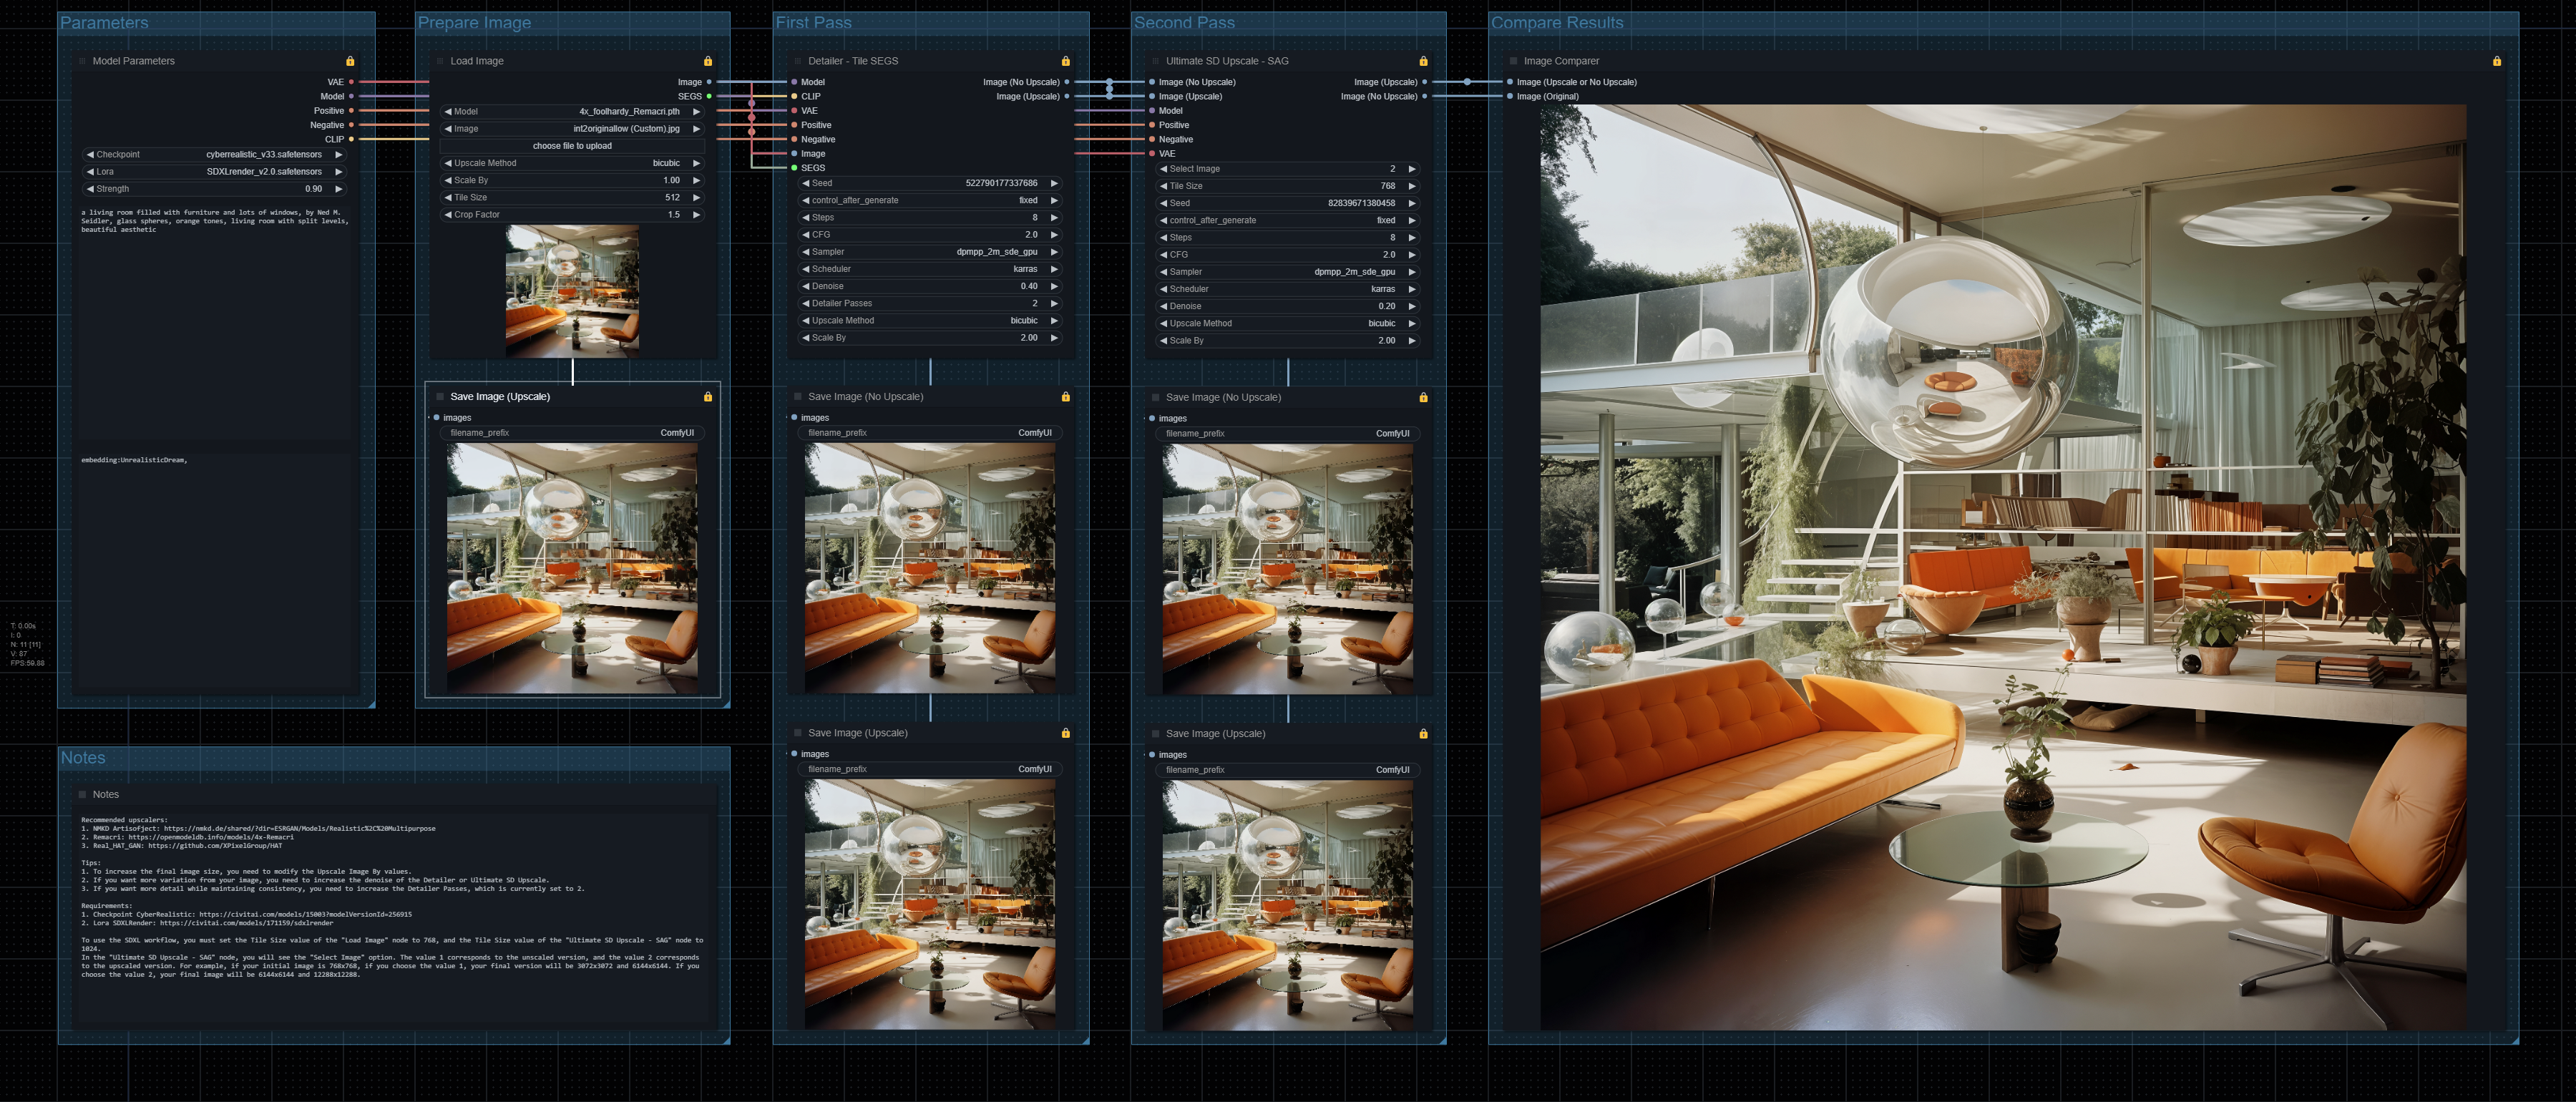Image resolution: width=2576 pixels, height=1102 pixels.
Task: Click the choose file to upload button
Action: click(572, 146)
